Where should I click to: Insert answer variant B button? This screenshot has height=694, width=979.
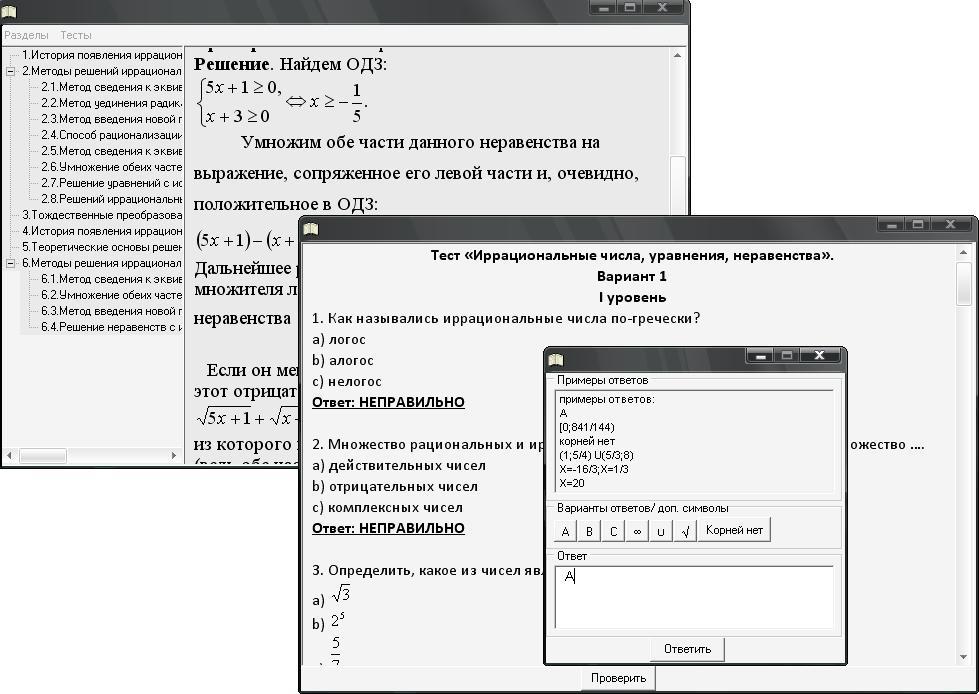pyautogui.click(x=589, y=531)
